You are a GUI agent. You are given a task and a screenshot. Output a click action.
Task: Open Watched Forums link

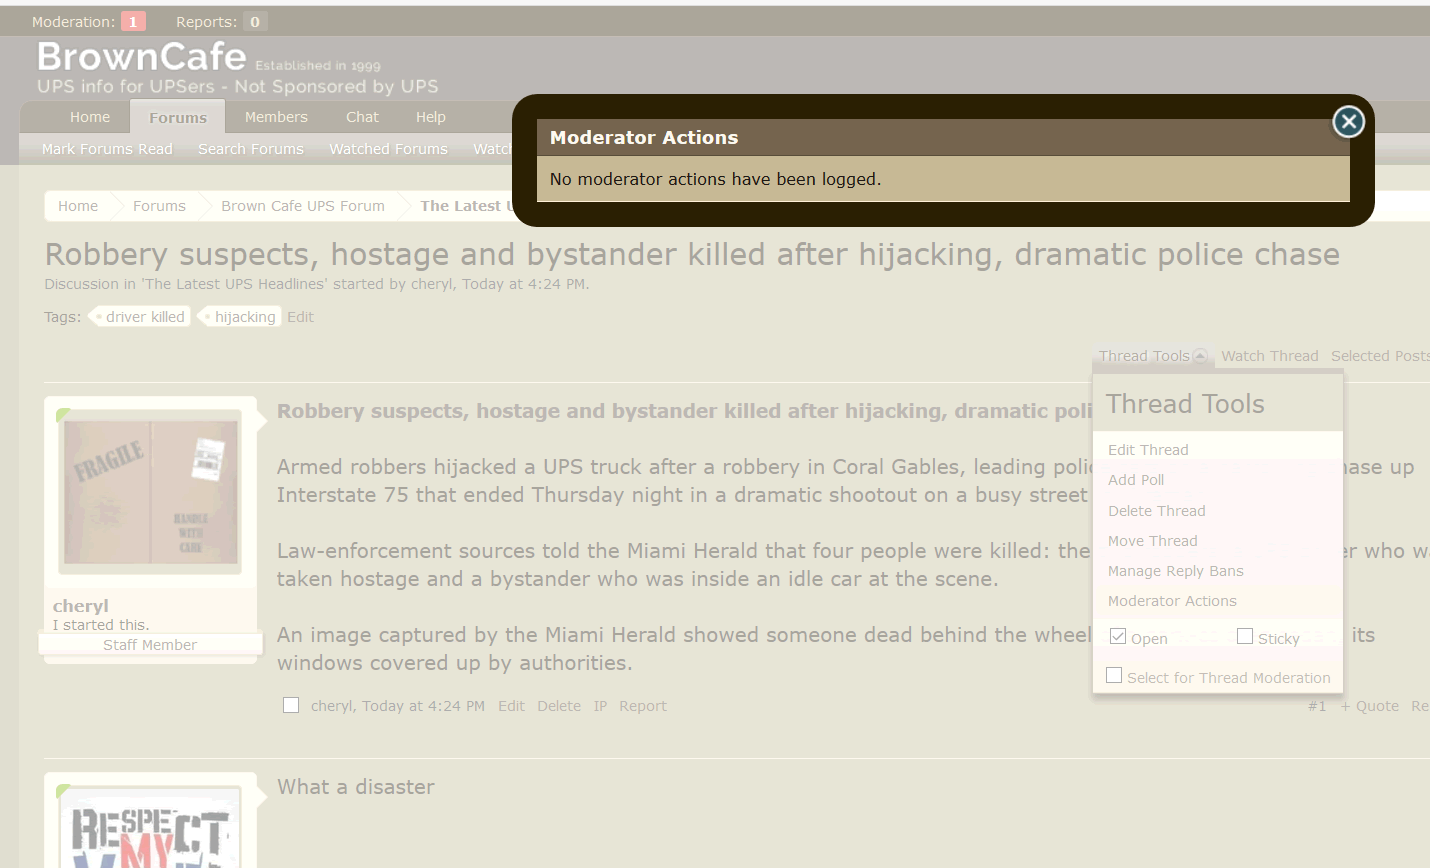pos(389,149)
